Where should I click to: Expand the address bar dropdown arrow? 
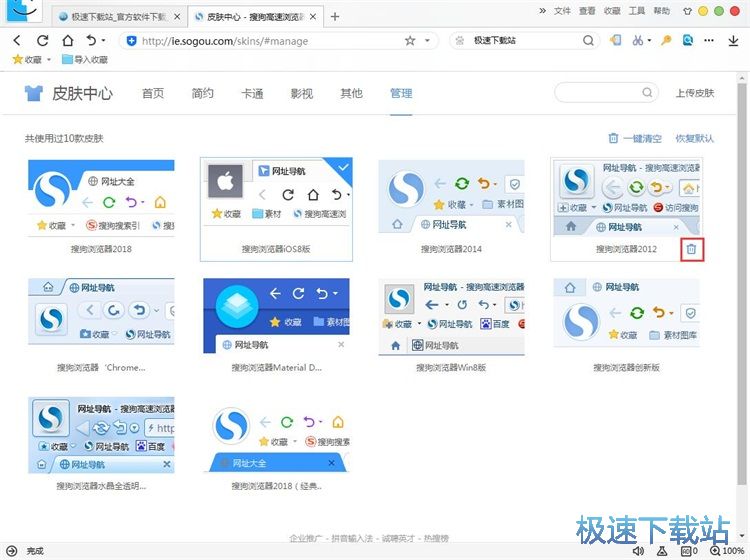pyautogui.click(x=429, y=41)
